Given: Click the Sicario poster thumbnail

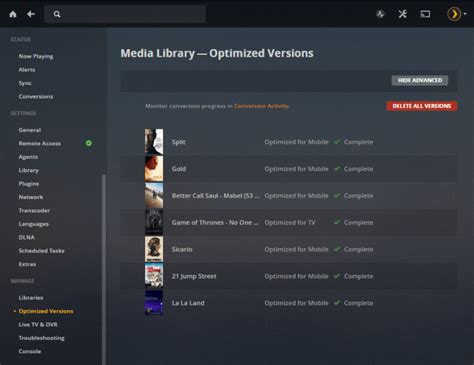Looking at the screenshot, I should coord(154,249).
